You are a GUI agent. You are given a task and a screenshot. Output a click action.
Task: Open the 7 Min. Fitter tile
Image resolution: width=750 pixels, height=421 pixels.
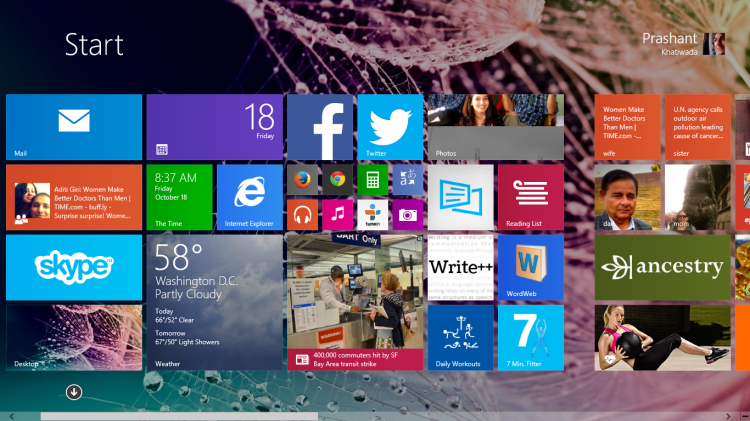tap(531, 338)
